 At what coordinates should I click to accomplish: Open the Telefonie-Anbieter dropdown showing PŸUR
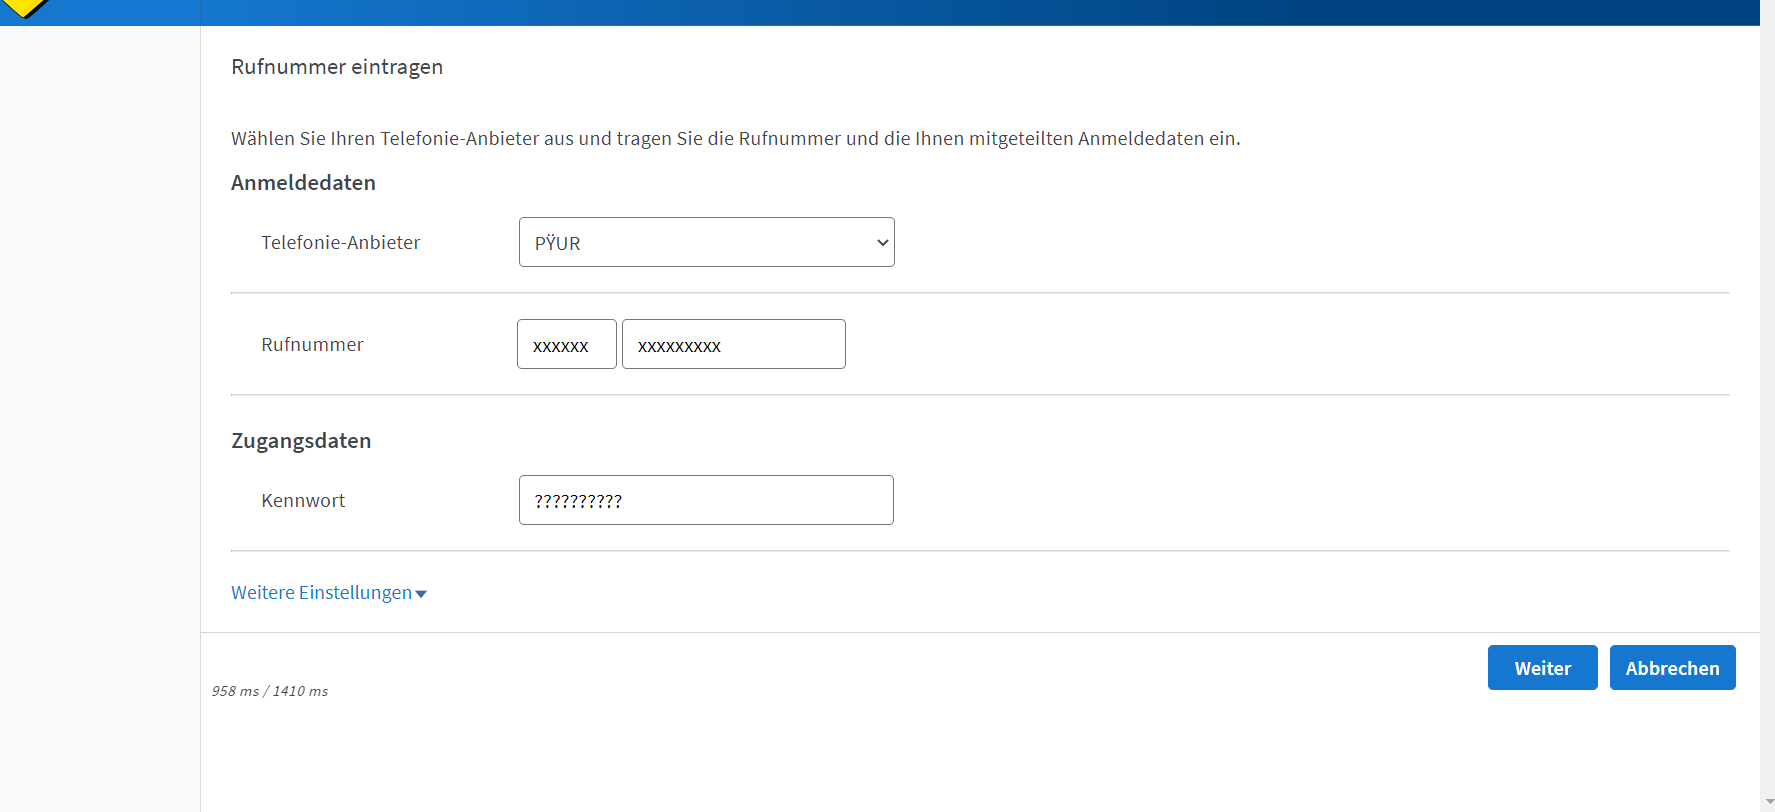[705, 242]
